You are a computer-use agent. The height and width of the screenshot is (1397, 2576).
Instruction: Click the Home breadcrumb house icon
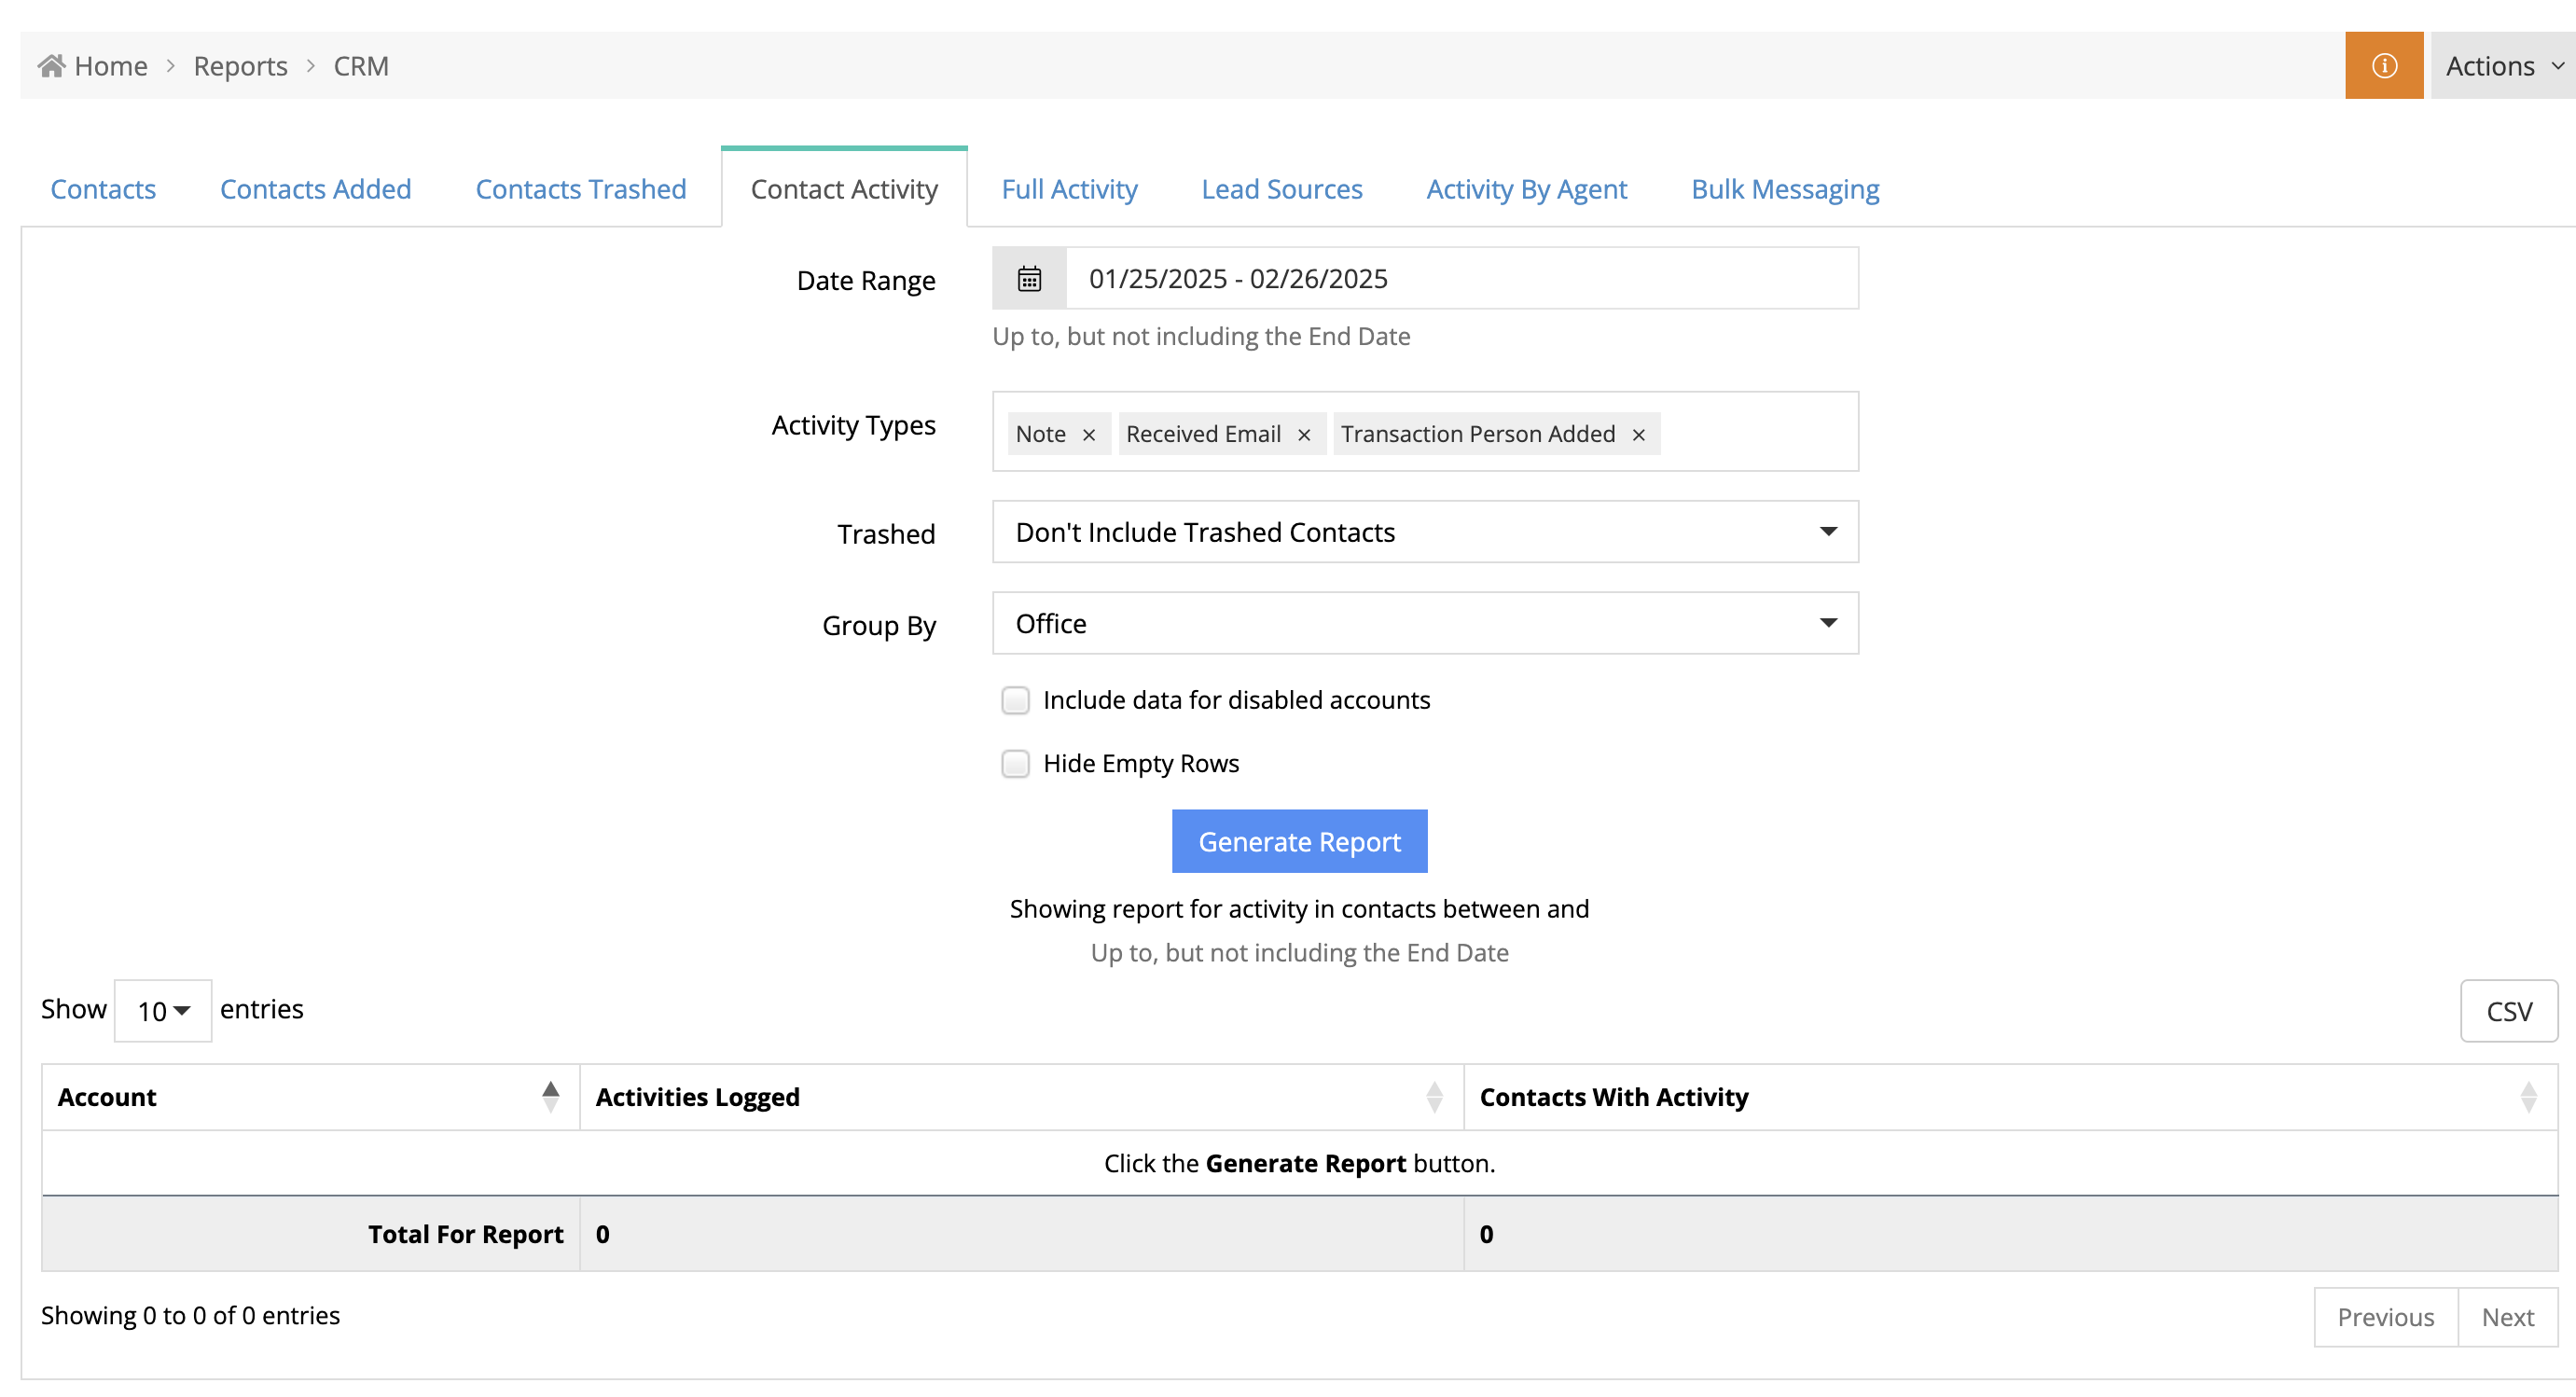pos(52,66)
